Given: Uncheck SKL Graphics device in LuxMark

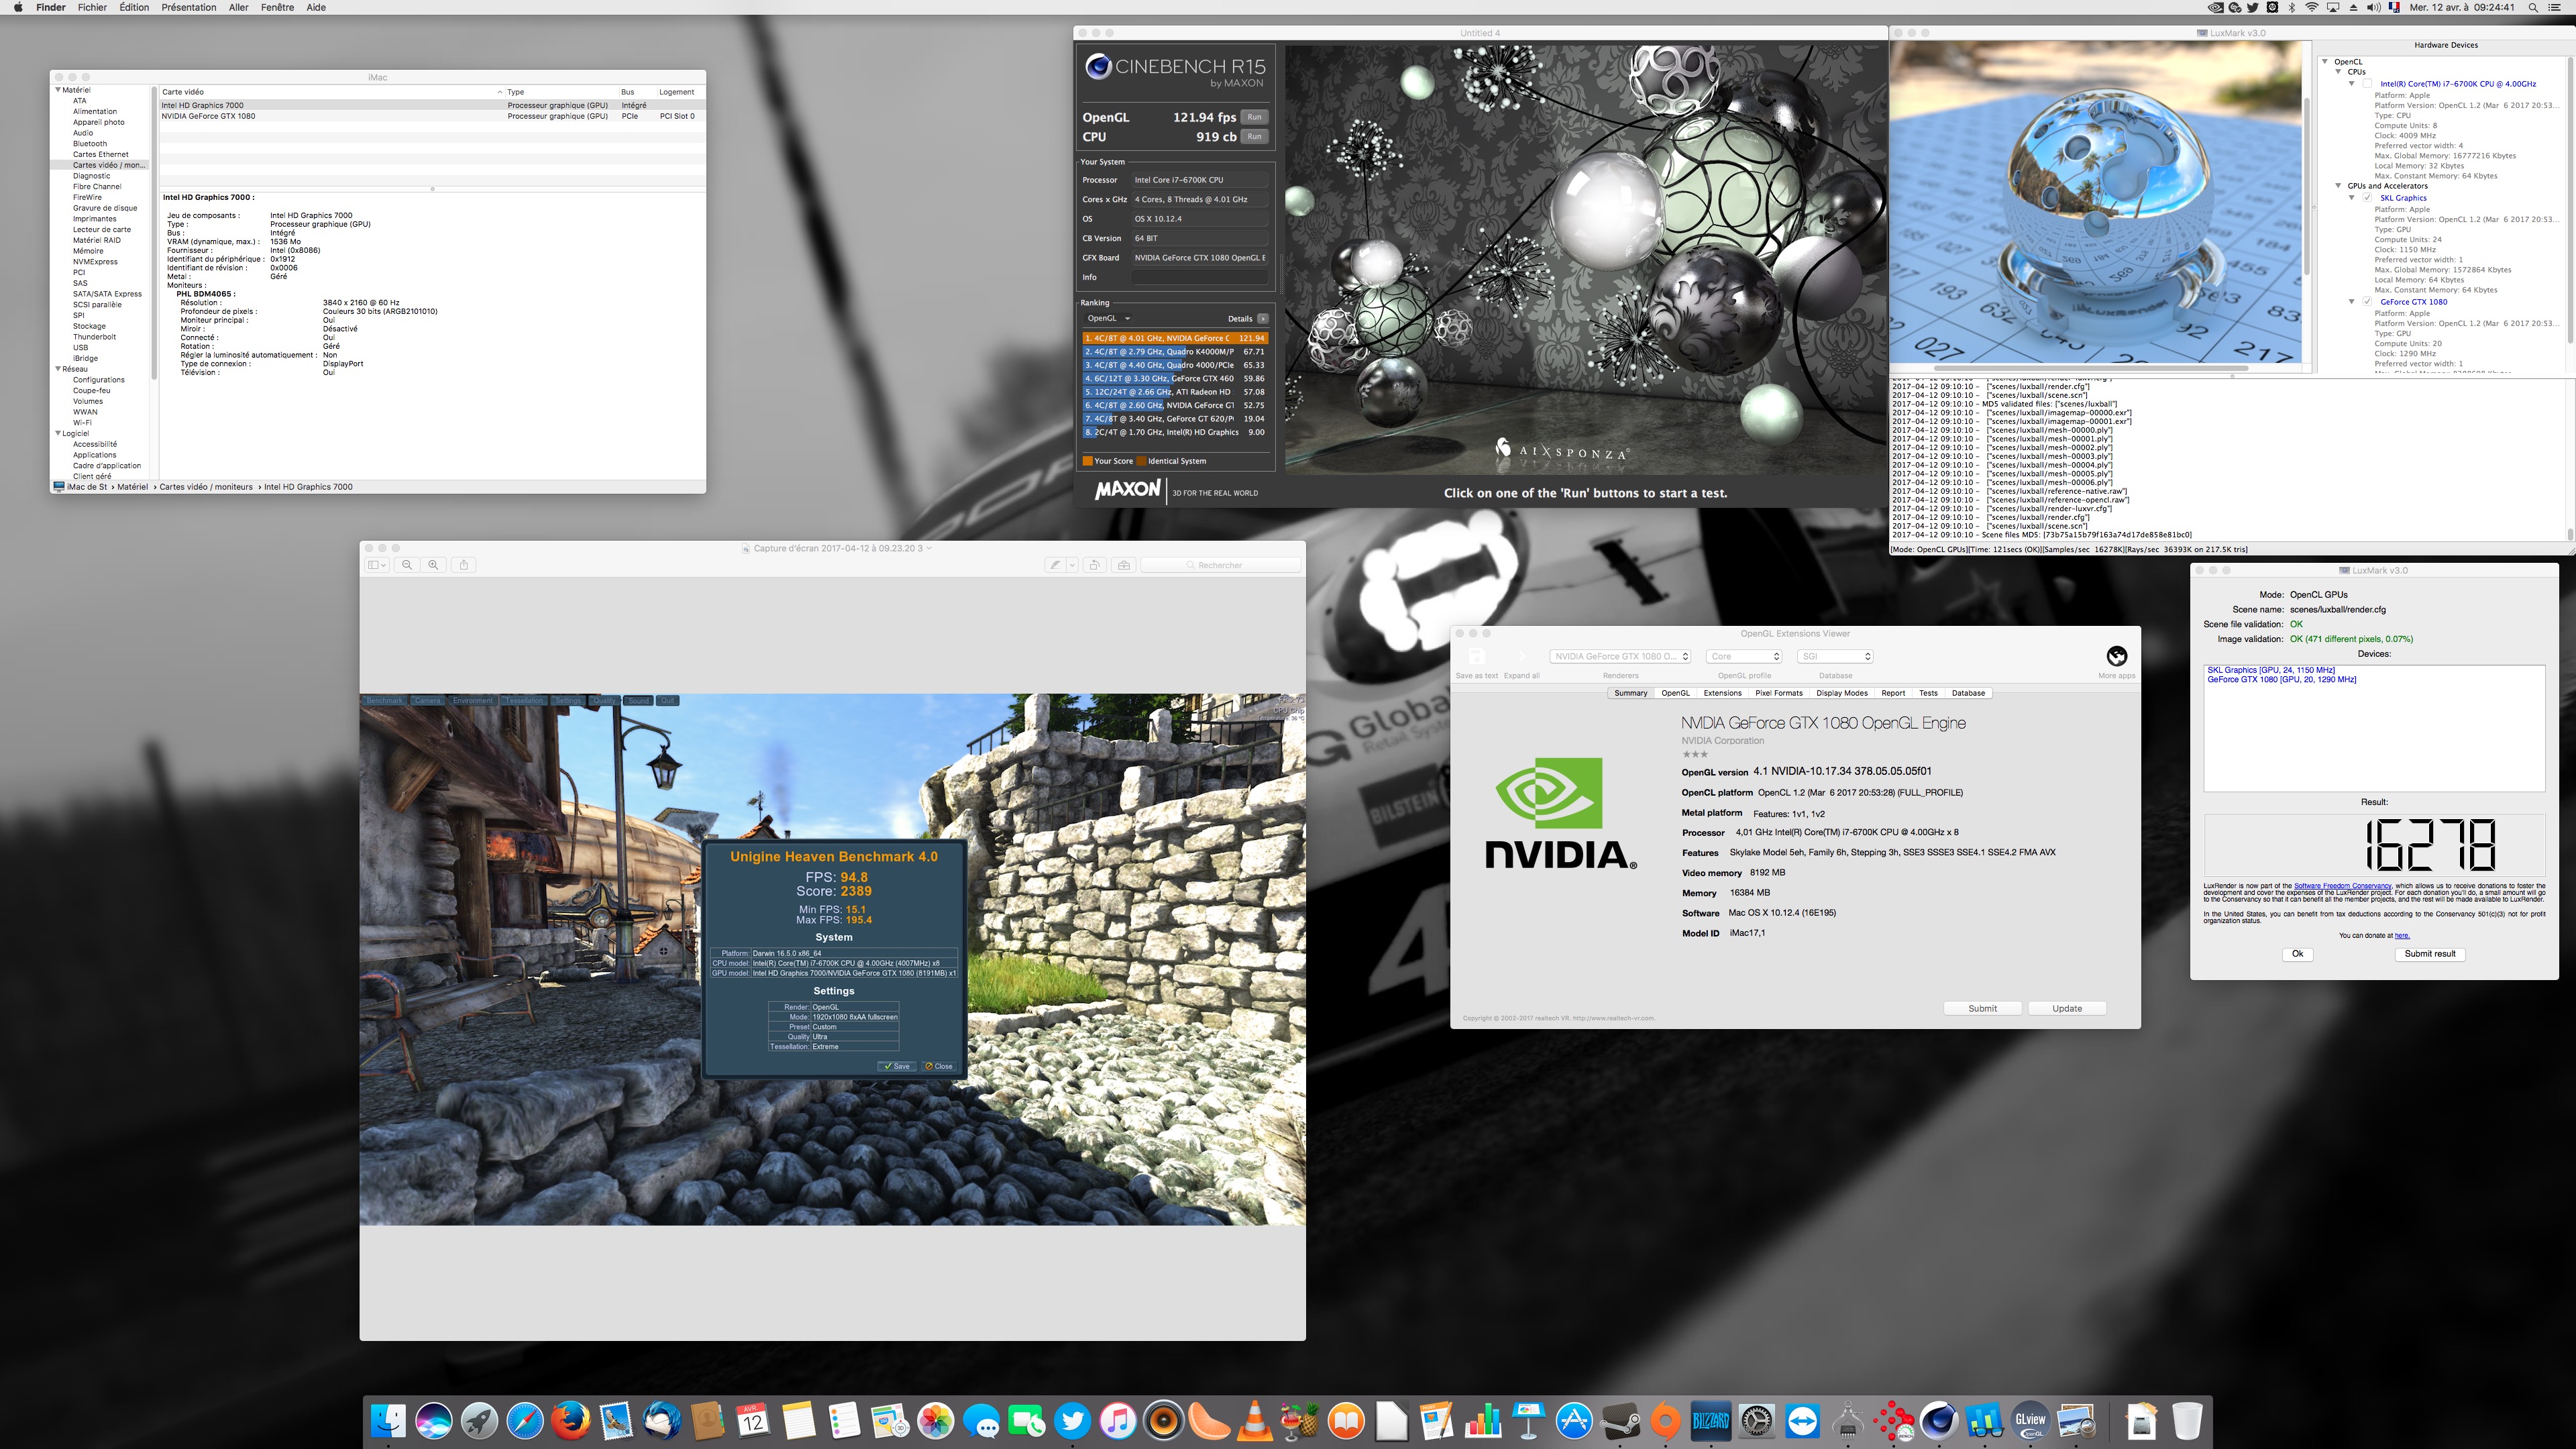Looking at the screenshot, I should [2367, 198].
